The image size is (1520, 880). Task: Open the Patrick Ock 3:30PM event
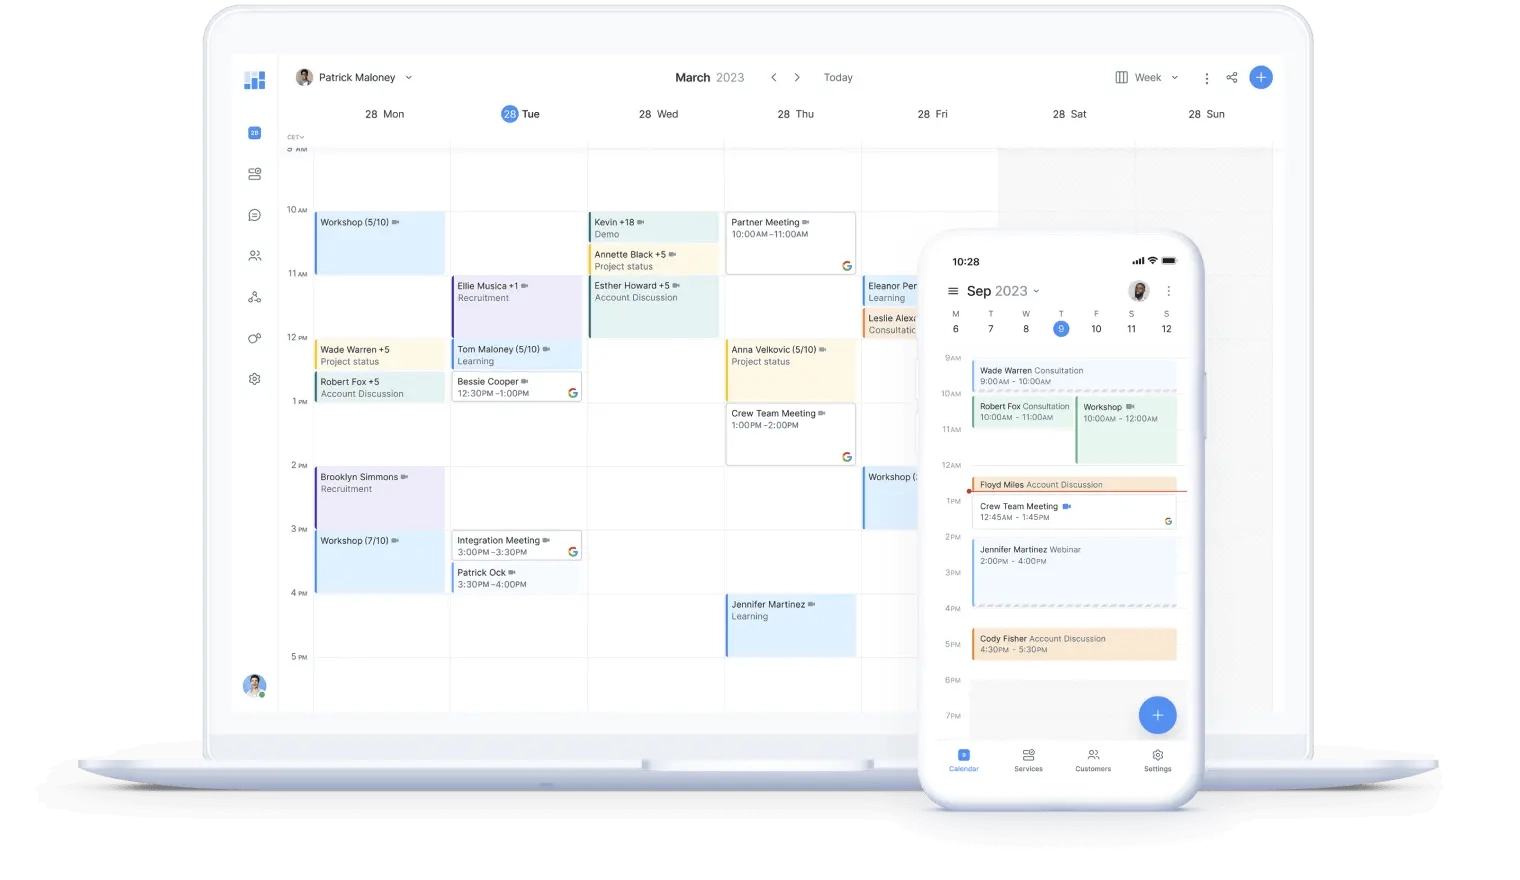point(517,578)
